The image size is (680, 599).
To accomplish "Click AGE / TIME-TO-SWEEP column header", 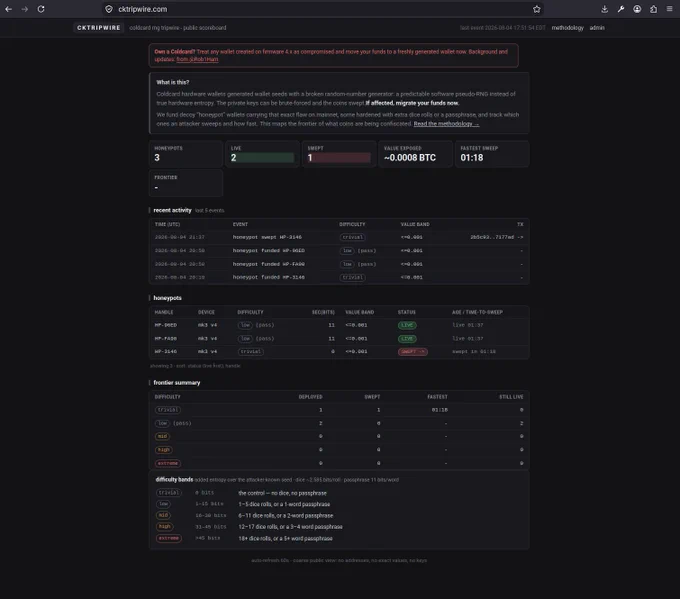I will coord(477,312).
